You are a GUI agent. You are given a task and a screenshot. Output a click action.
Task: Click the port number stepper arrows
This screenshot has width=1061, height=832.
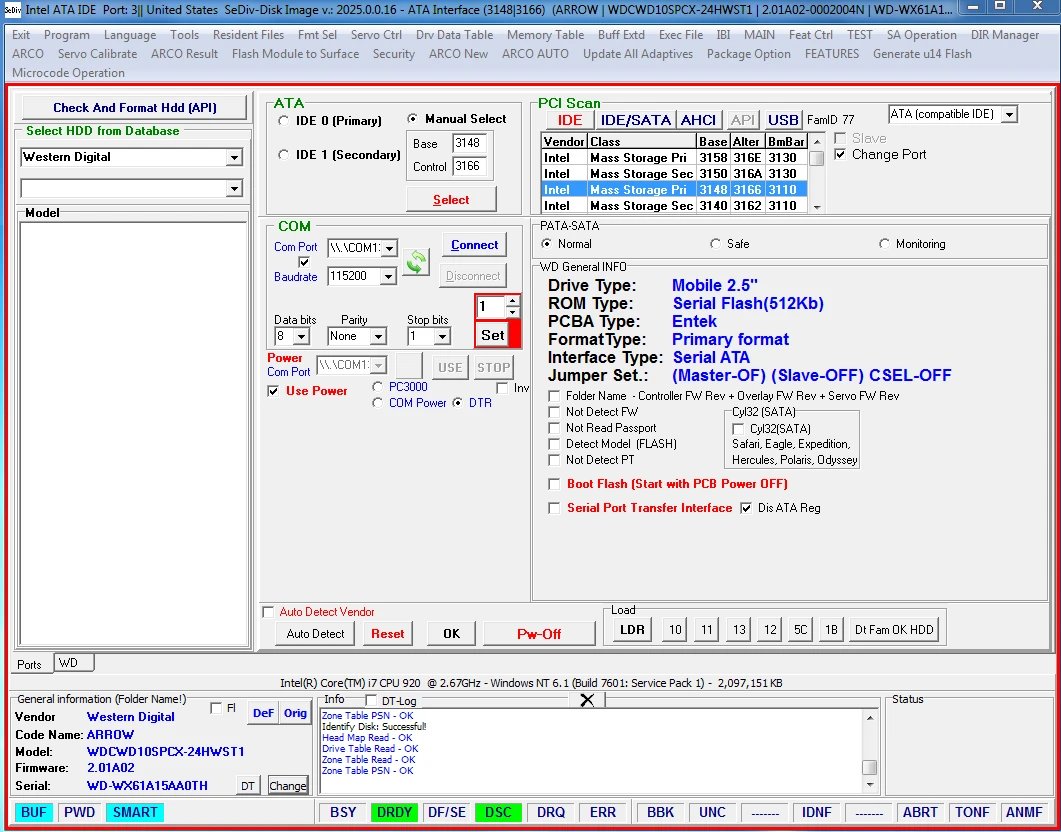click(513, 306)
